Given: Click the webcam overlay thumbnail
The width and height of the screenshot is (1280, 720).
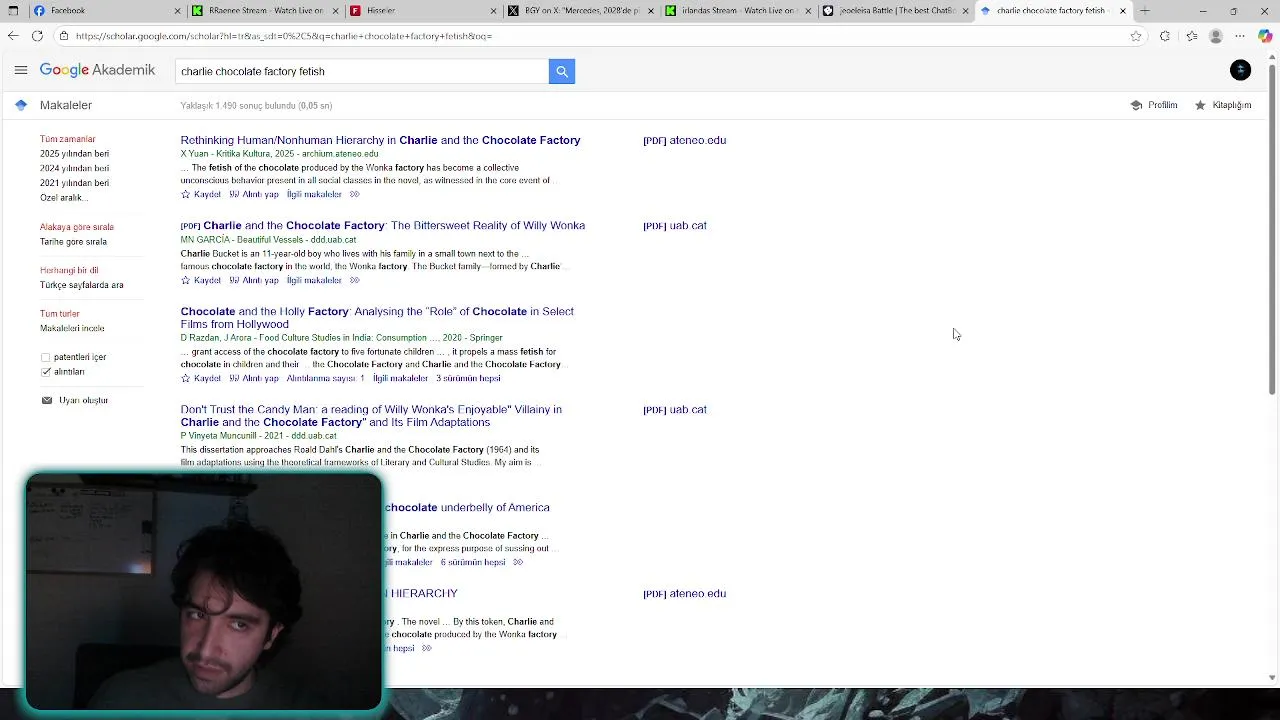Looking at the screenshot, I should click(204, 592).
